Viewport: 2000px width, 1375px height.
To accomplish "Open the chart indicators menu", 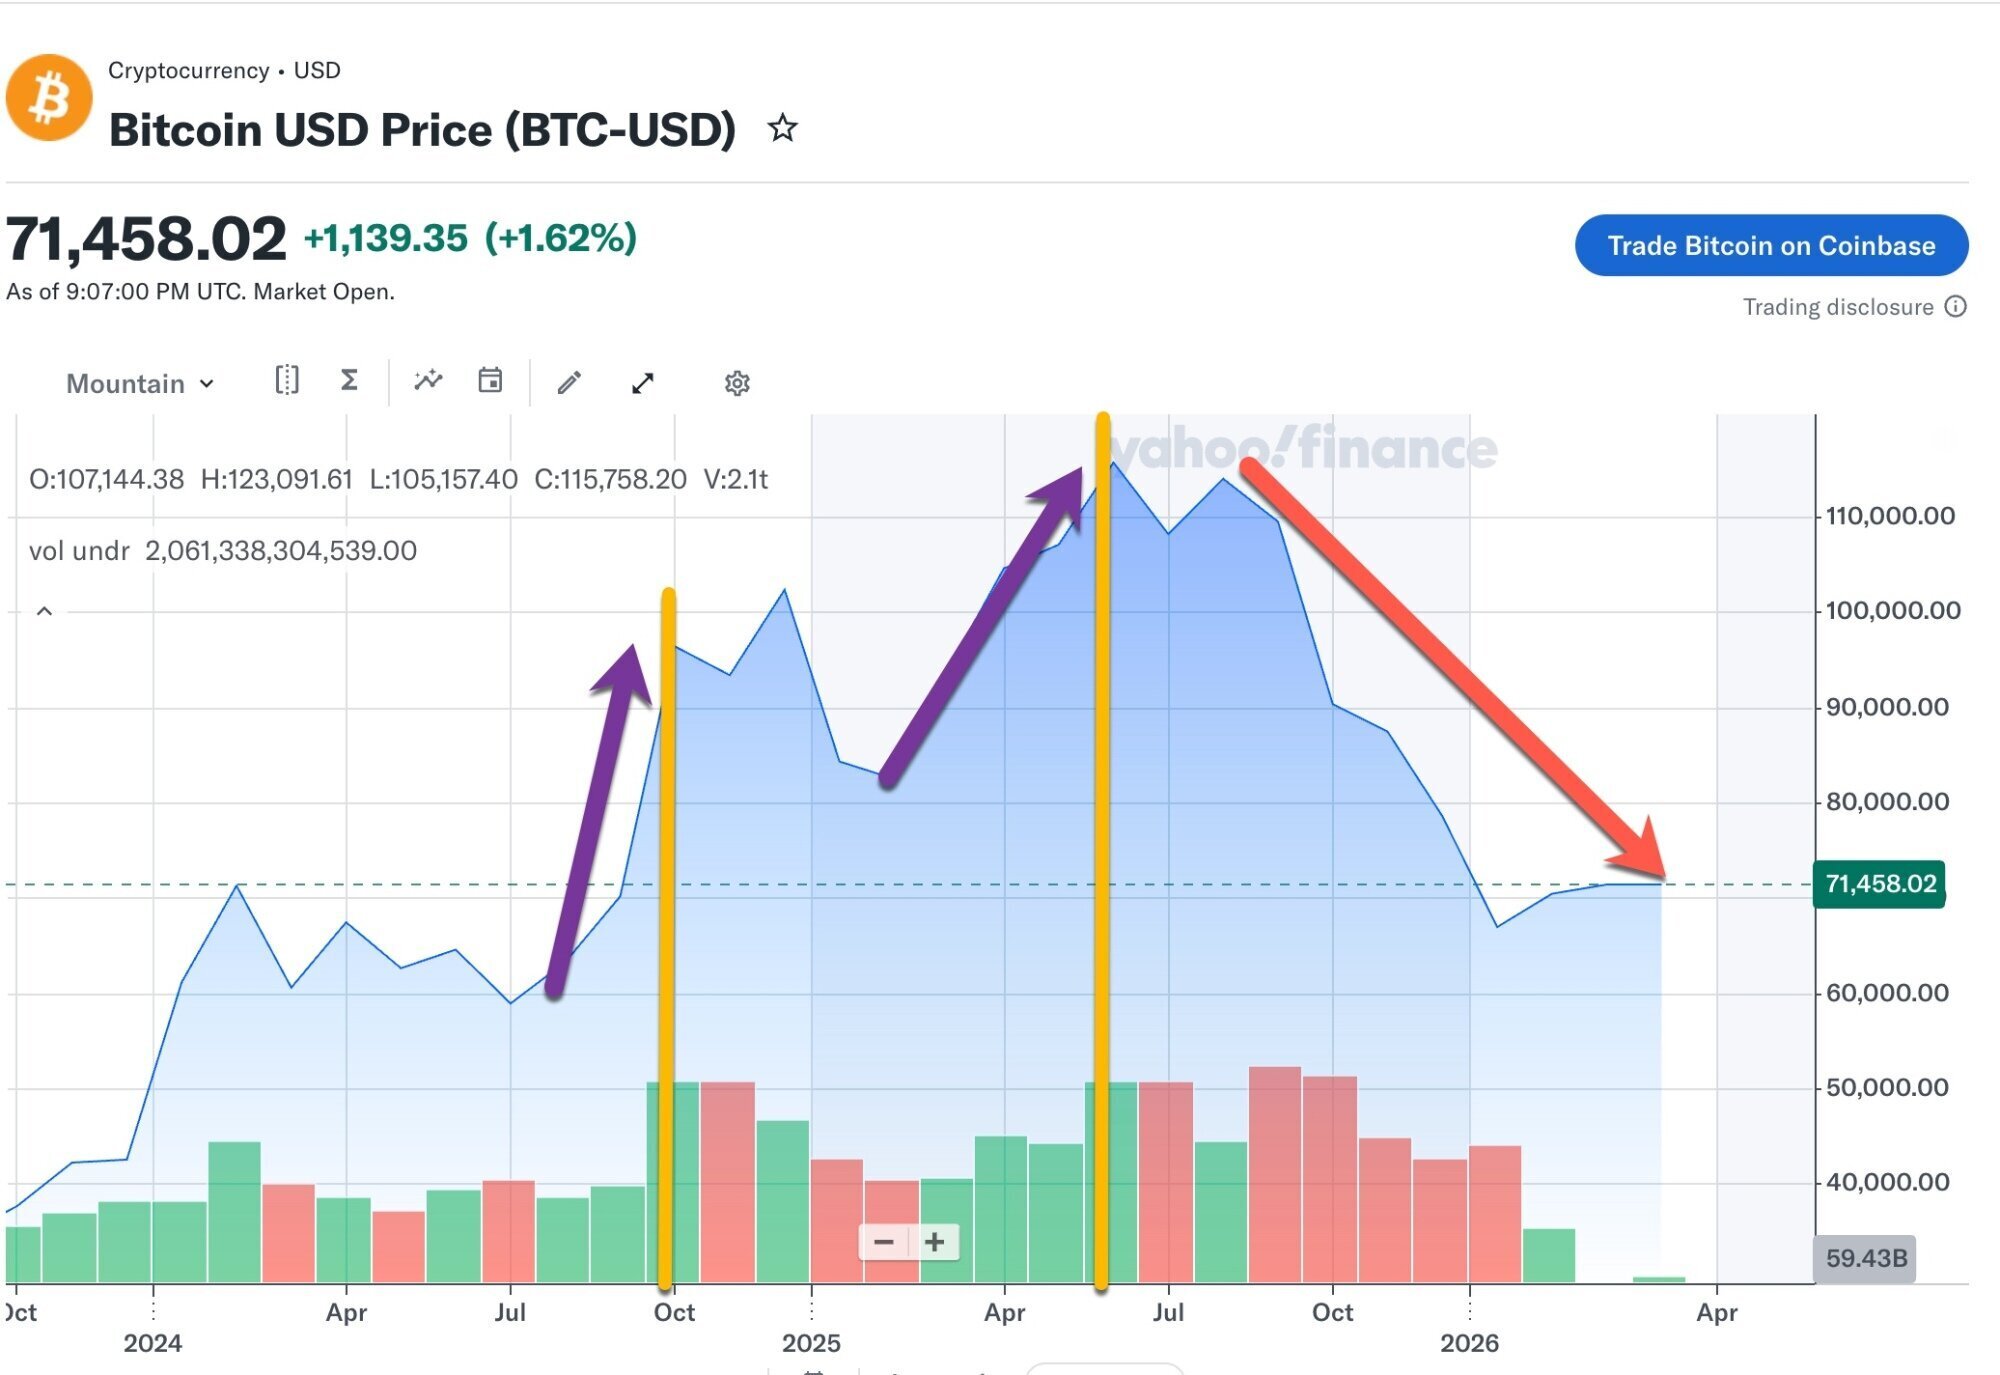I will (428, 381).
